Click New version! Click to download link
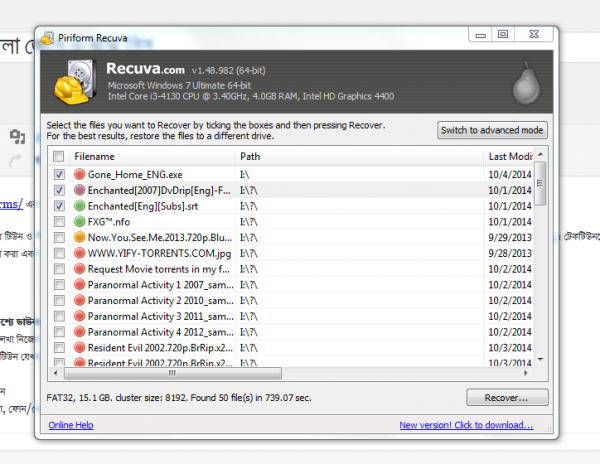Image resolution: width=600 pixels, height=464 pixels. click(x=466, y=425)
